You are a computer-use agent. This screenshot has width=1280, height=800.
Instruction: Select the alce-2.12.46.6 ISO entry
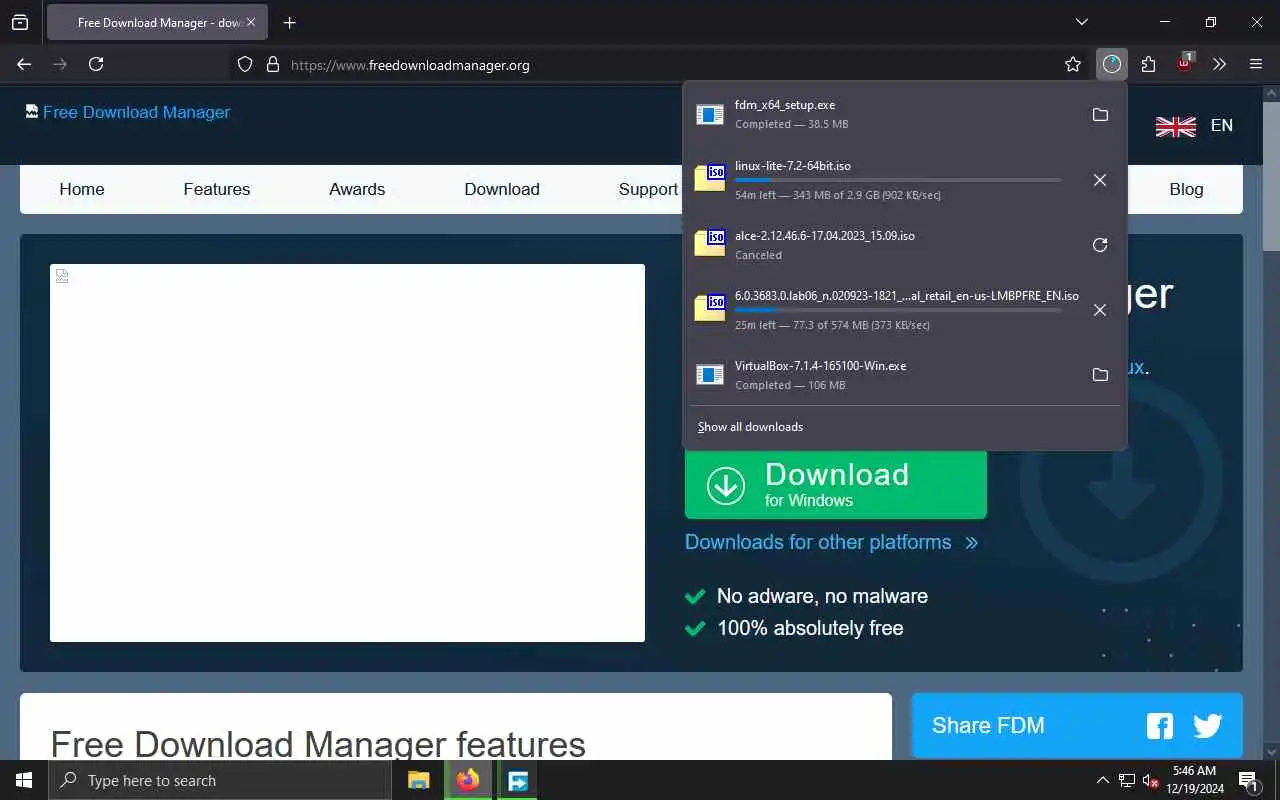tap(882, 245)
